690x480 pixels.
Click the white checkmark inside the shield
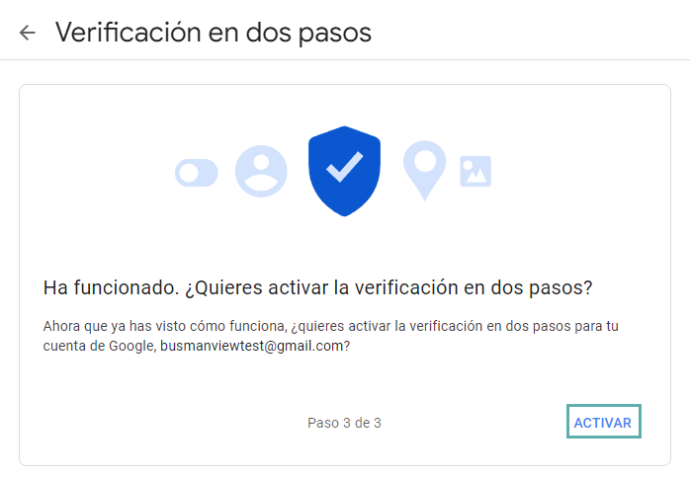point(345,167)
